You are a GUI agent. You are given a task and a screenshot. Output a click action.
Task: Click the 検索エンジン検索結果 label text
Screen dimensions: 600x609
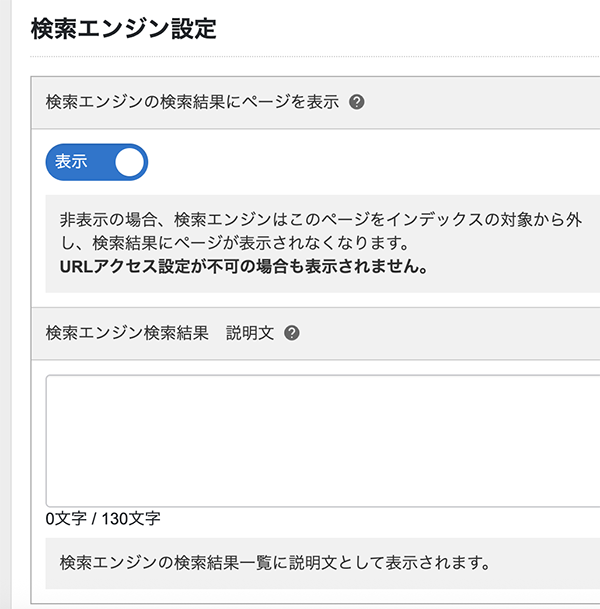tap(125, 333)
